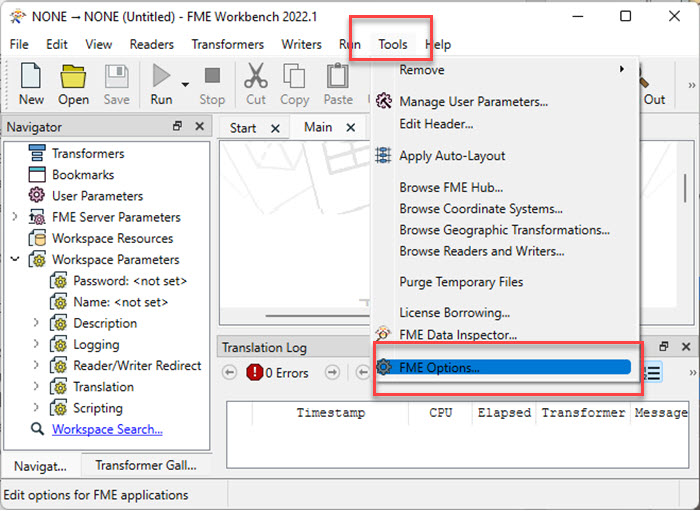
Task: Click the Copy toolbar icon
Action: [x=294, y=76]
